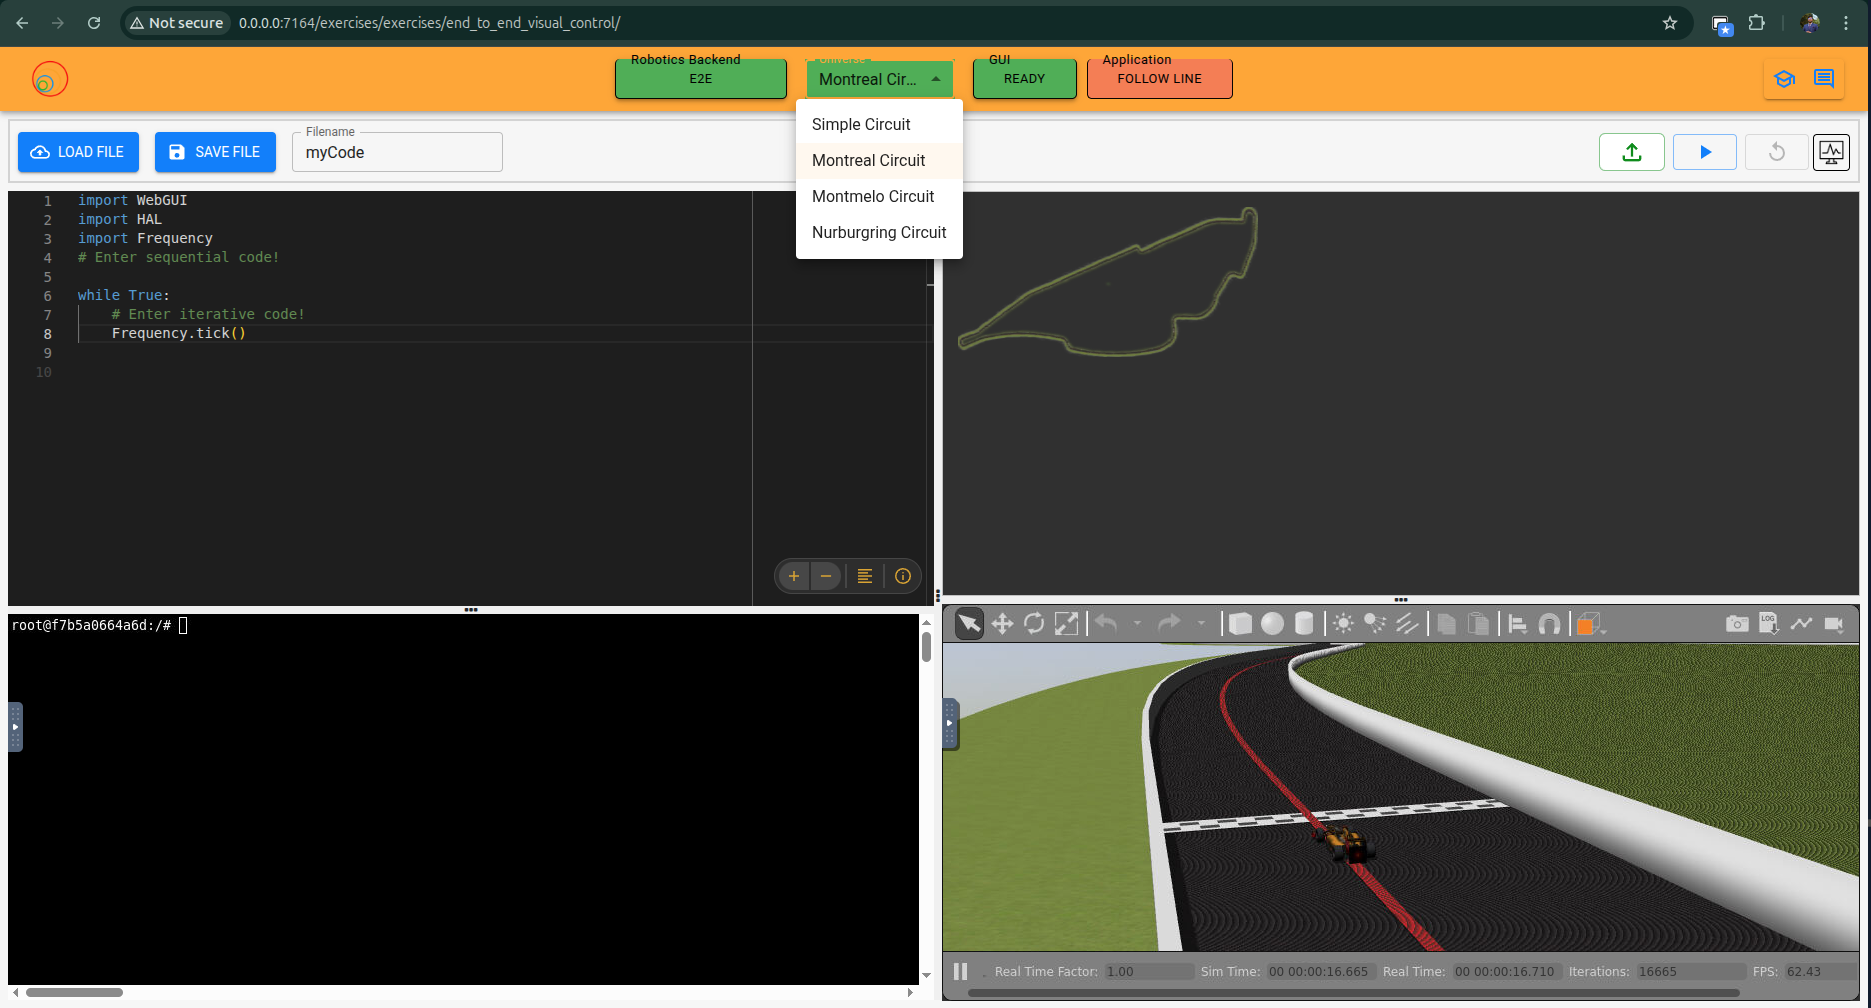The width and height of the screenshot is (1871, 1008).
Task: Take a Gazebo screenshot with camera icon
Action: pyautogui.click(x=1737, y=623)
